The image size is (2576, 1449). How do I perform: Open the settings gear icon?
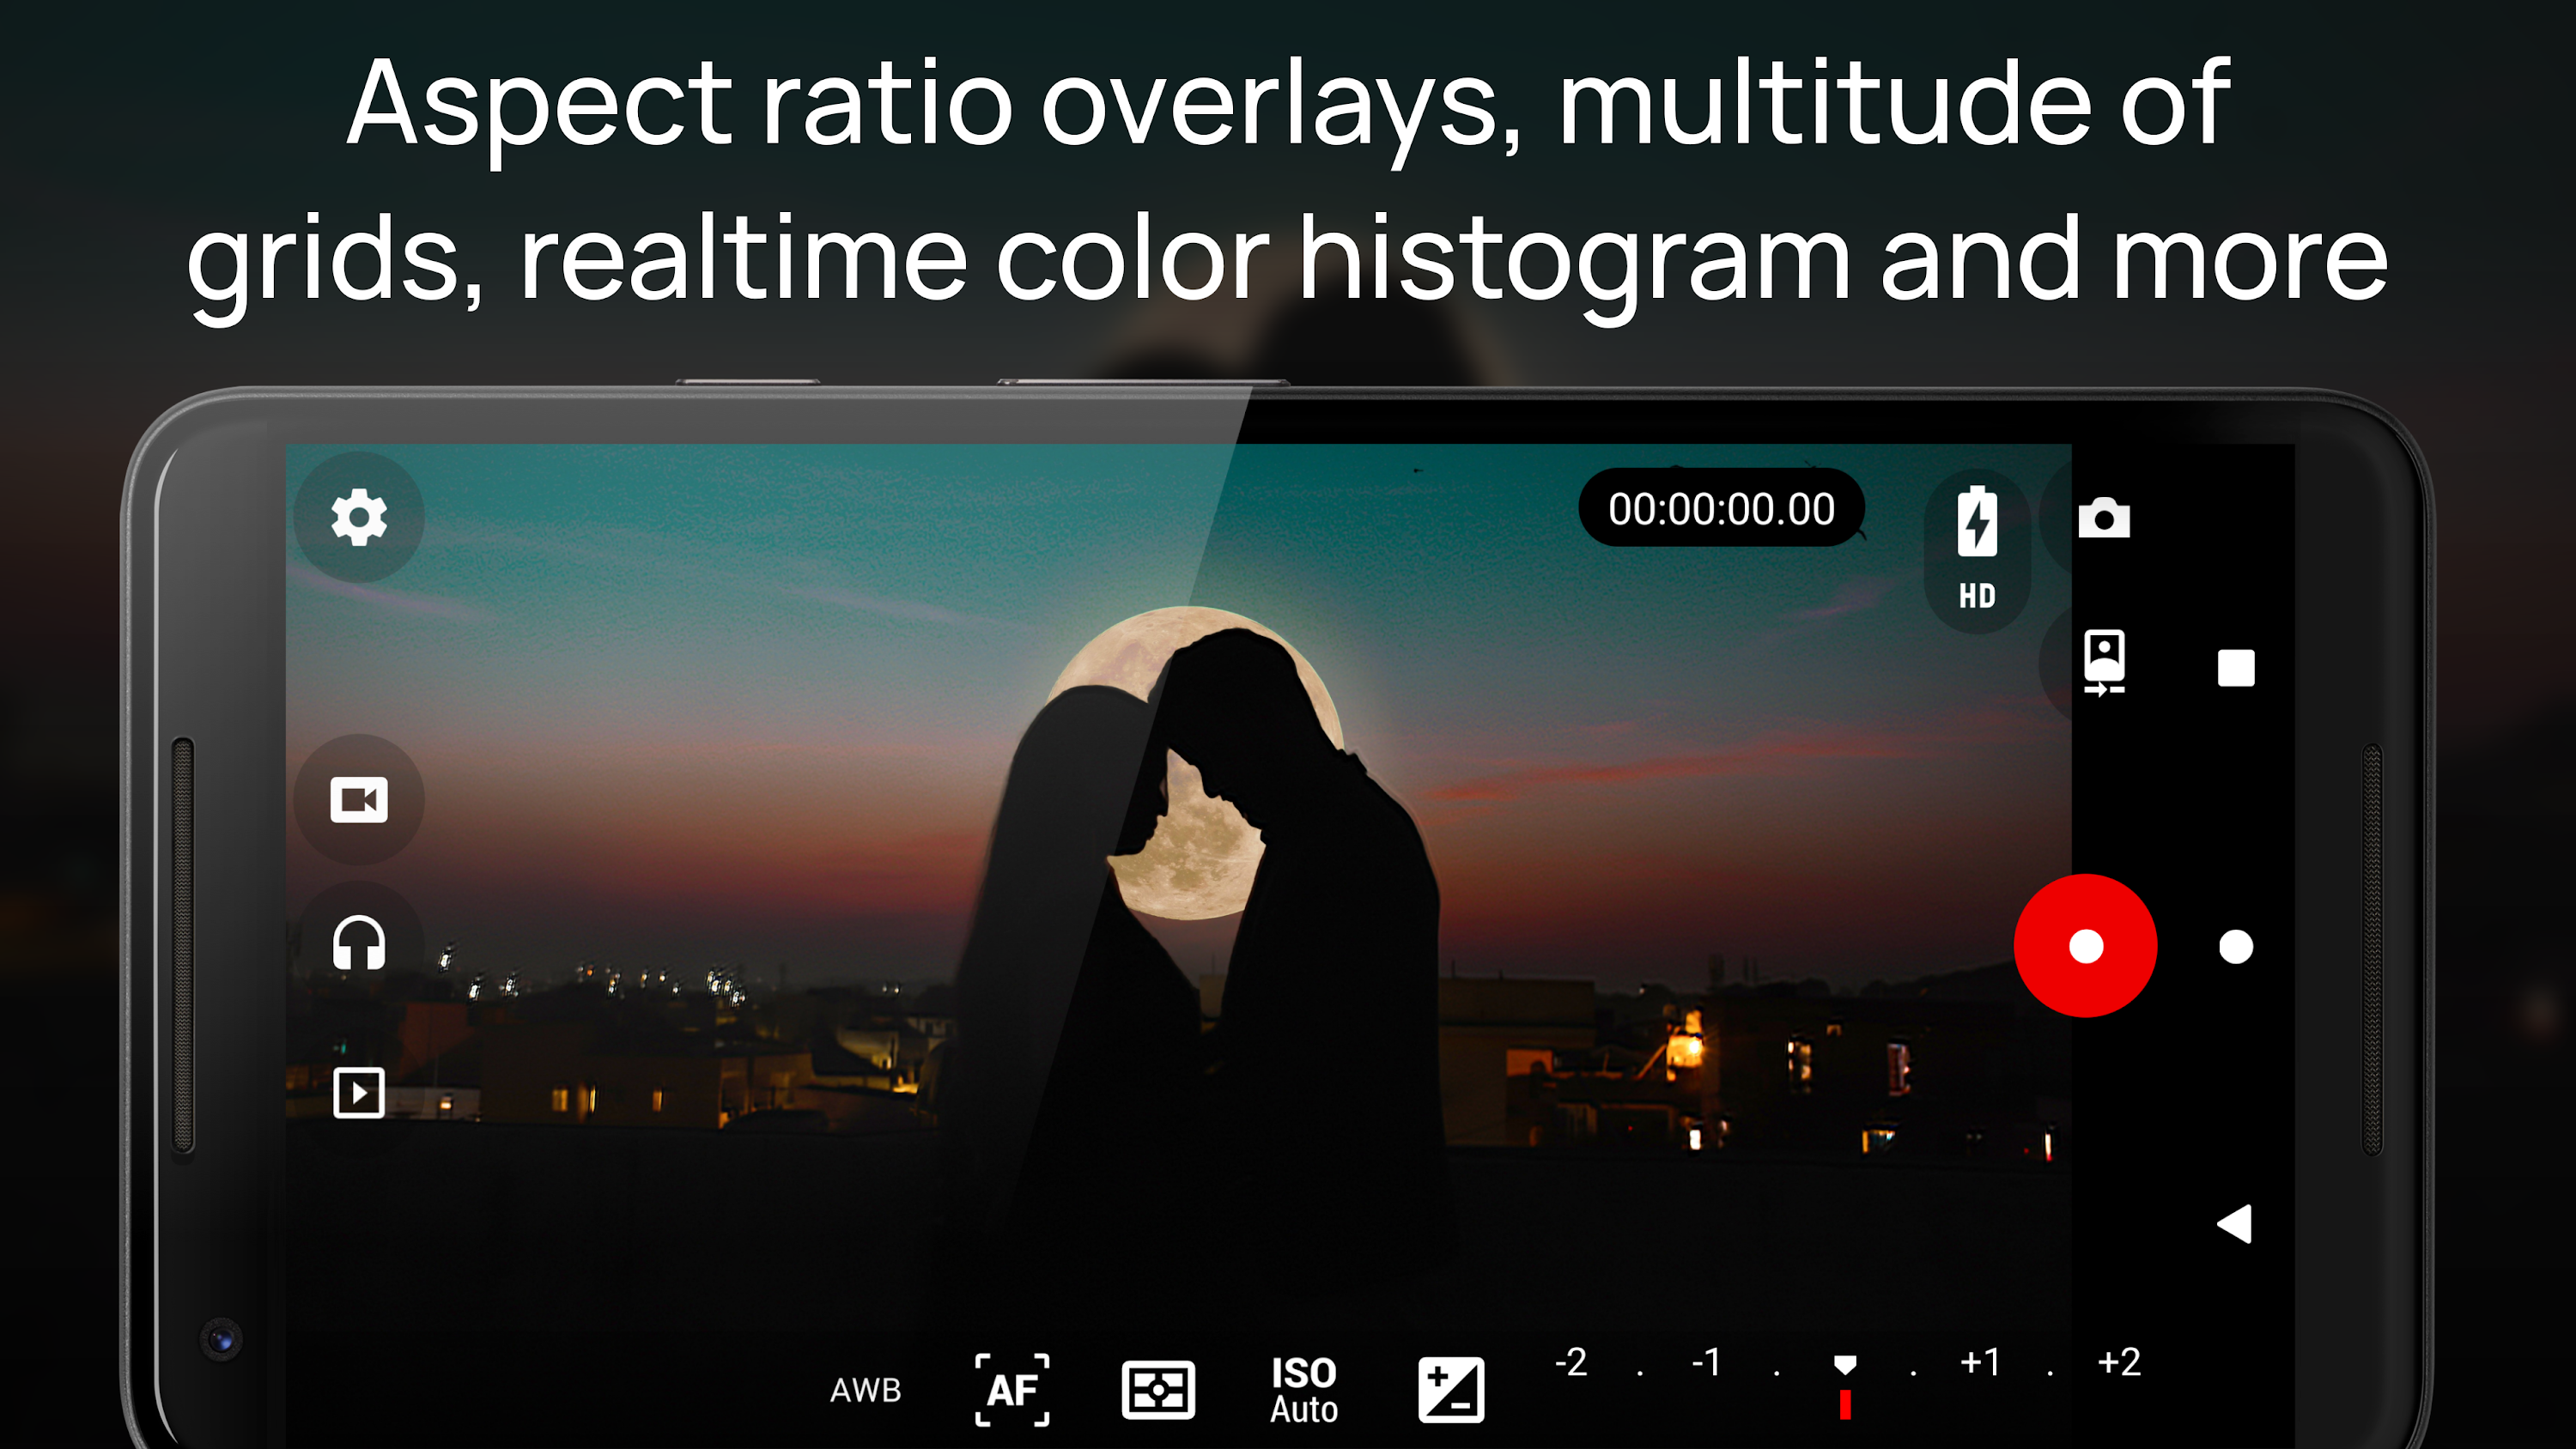(x=358, y=517)
